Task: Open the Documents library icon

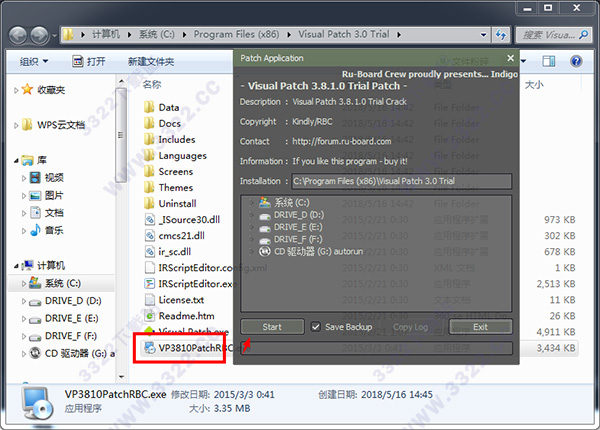Action: [35, 213]
